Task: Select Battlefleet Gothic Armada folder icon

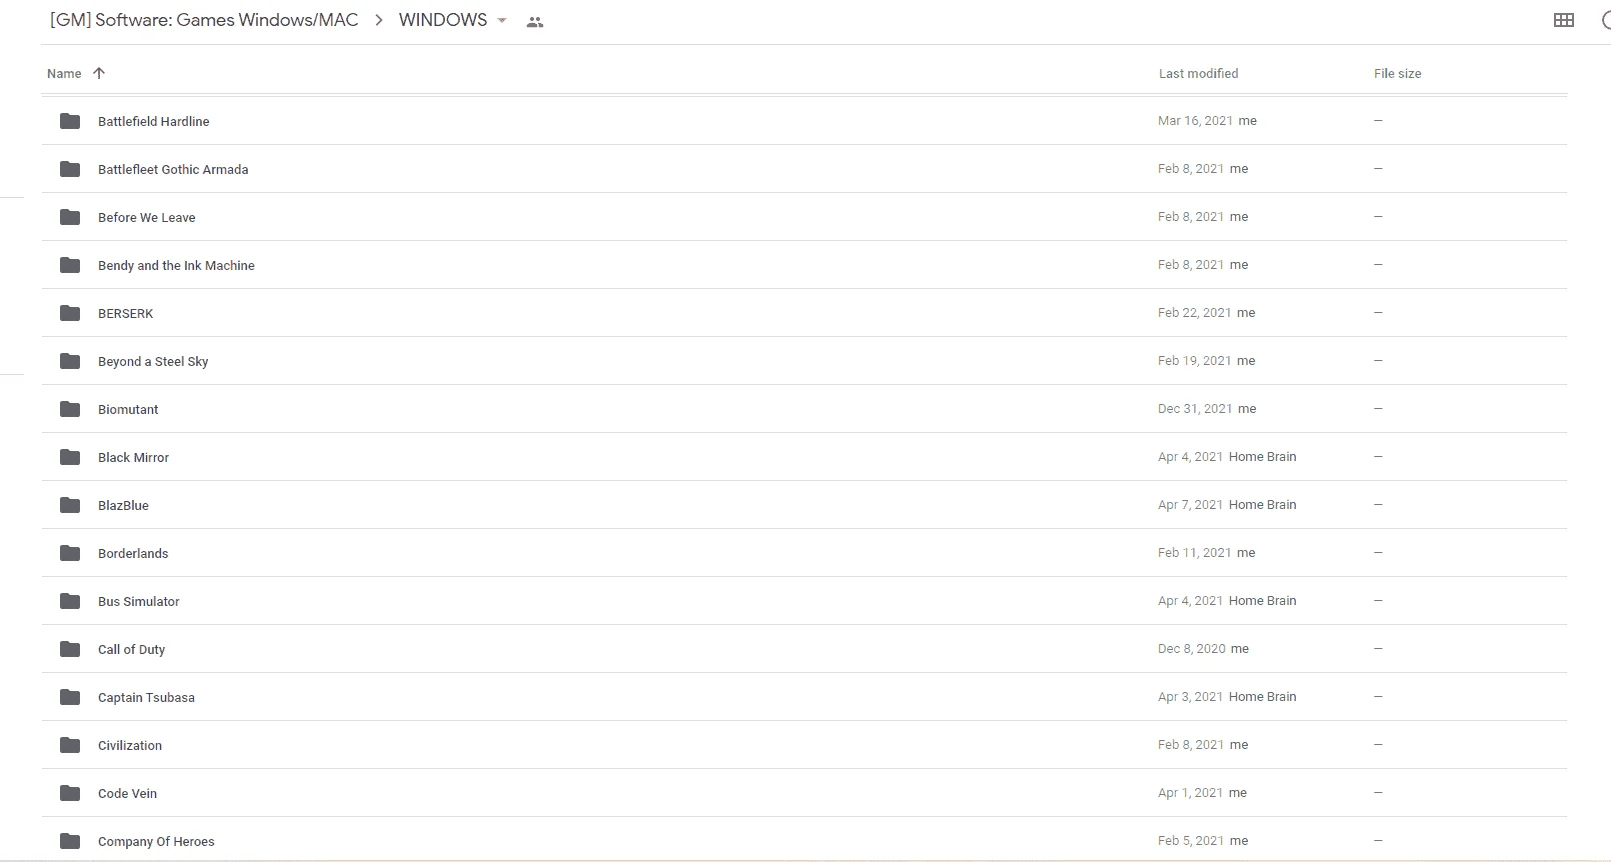Action: point(70,169)
